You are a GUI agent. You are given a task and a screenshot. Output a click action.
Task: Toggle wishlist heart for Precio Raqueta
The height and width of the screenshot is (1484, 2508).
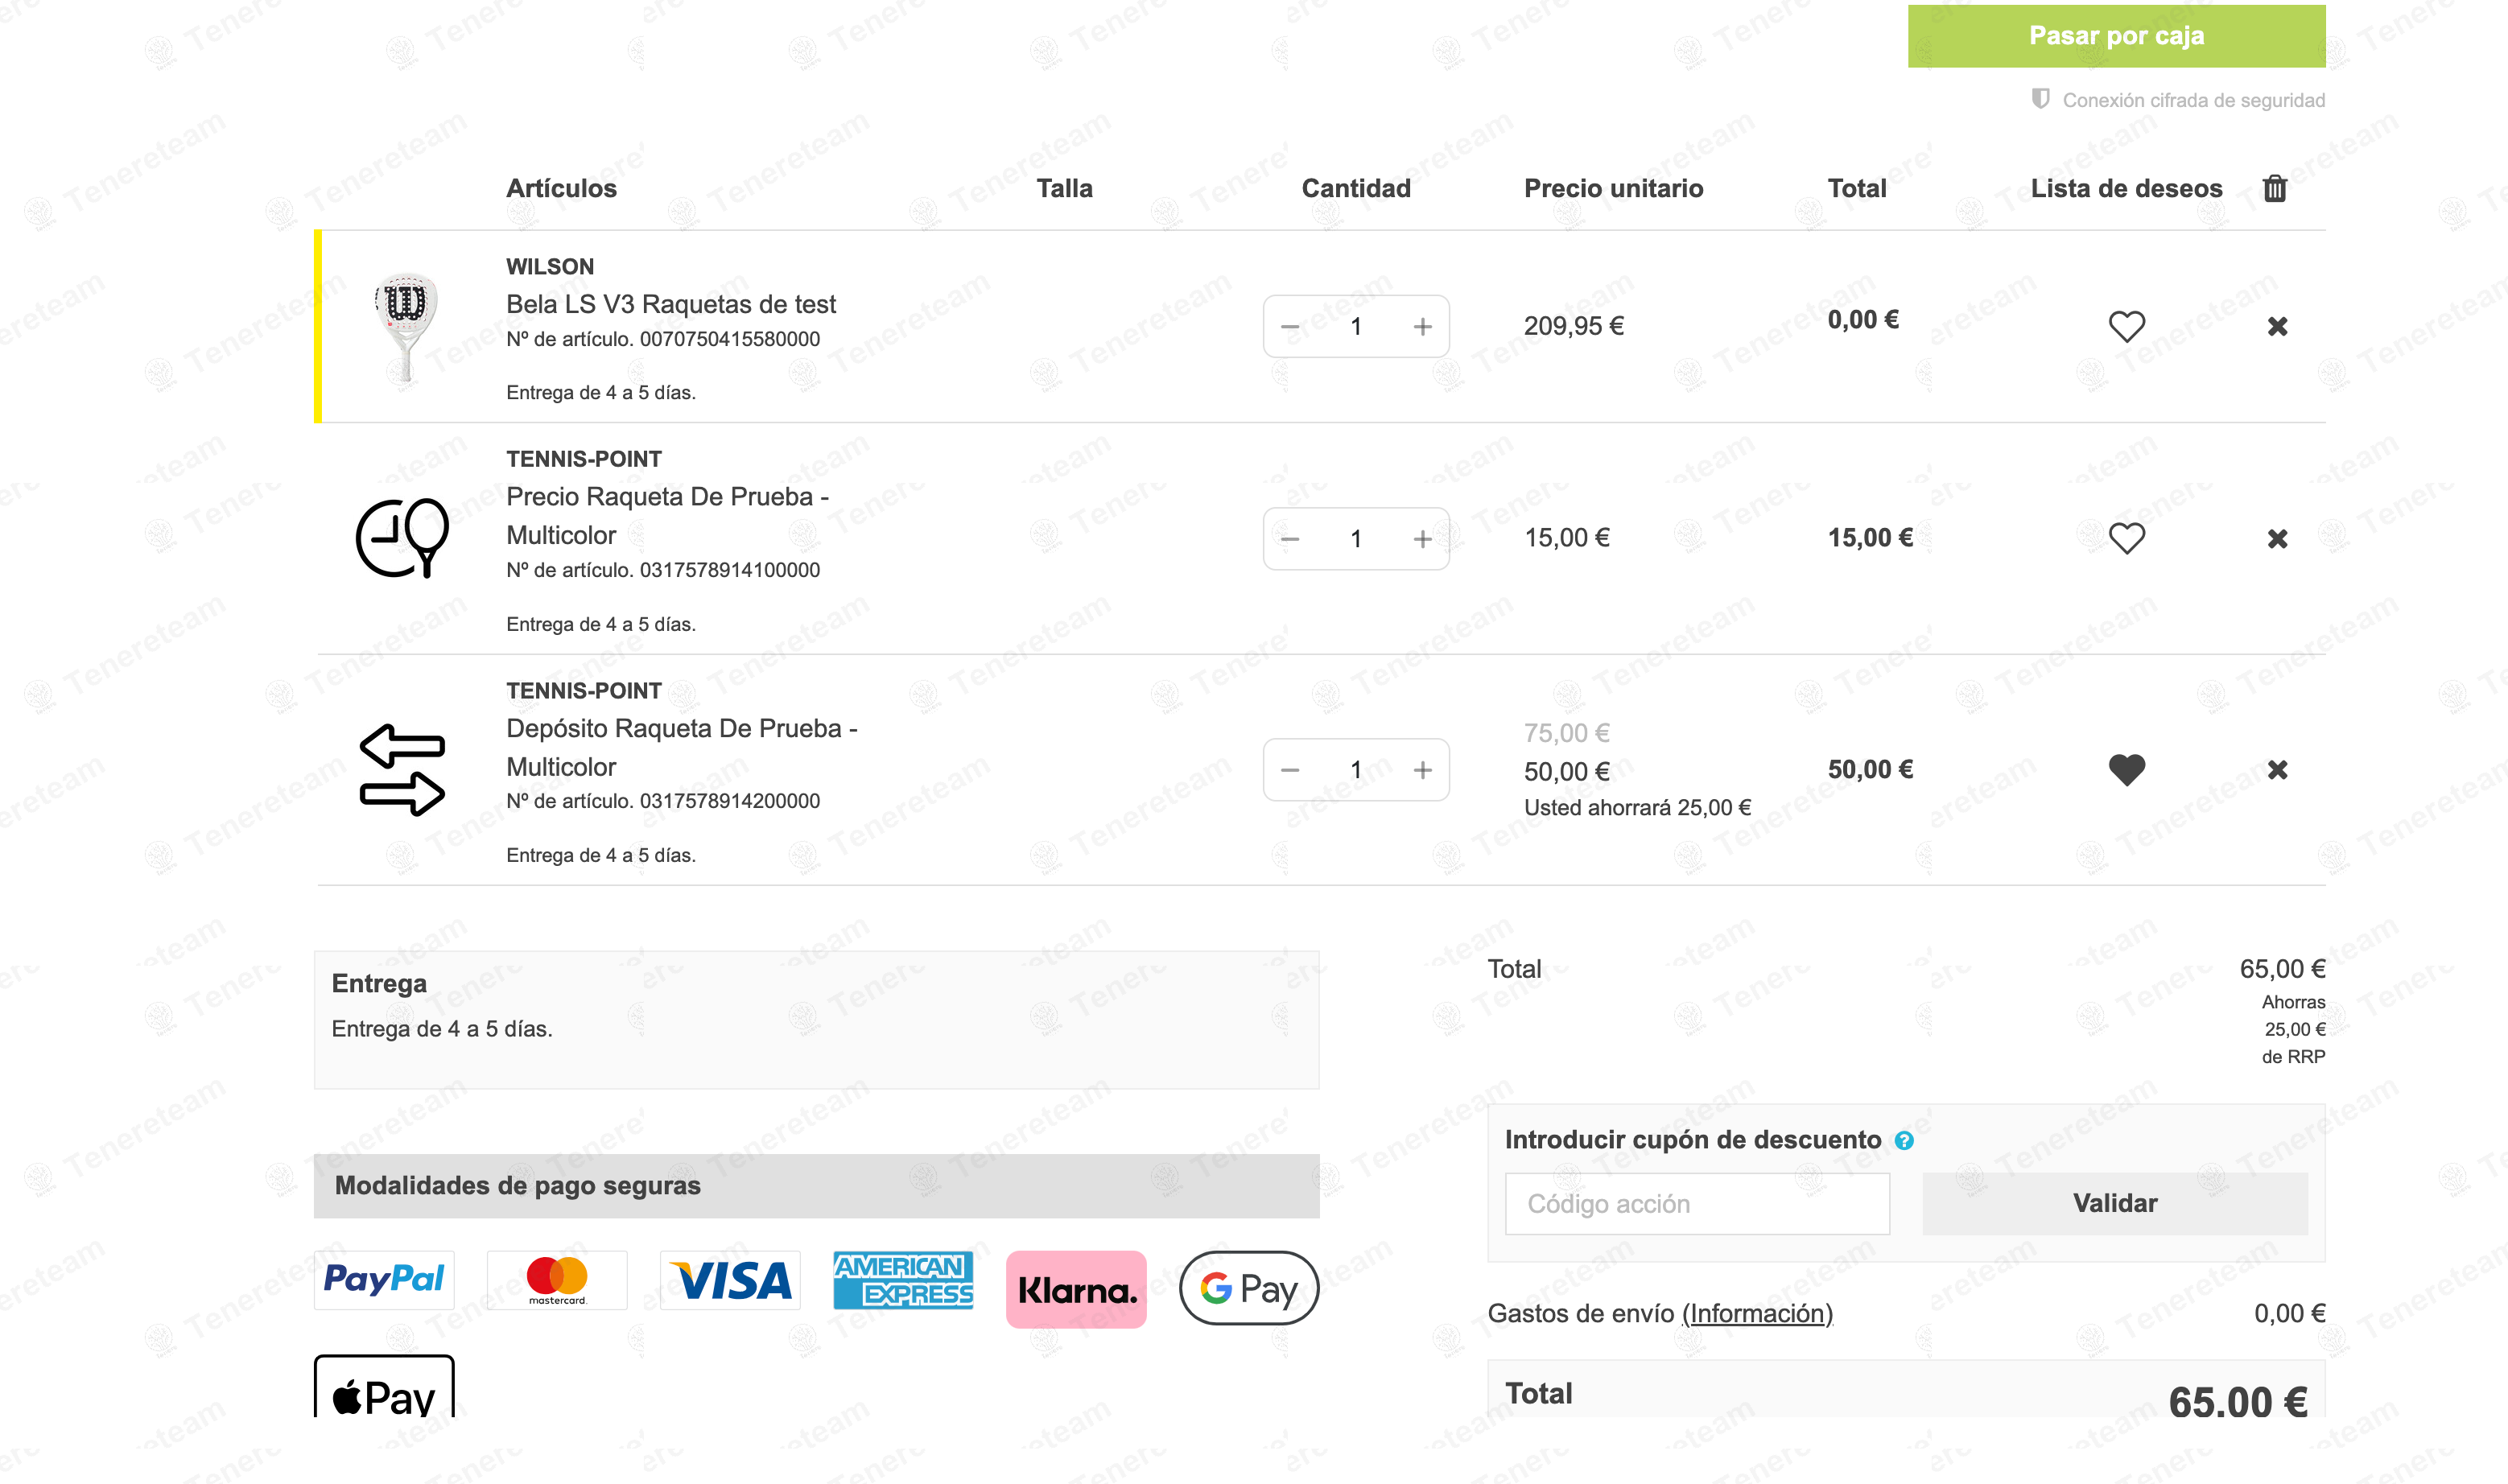tap(2126, 539)
